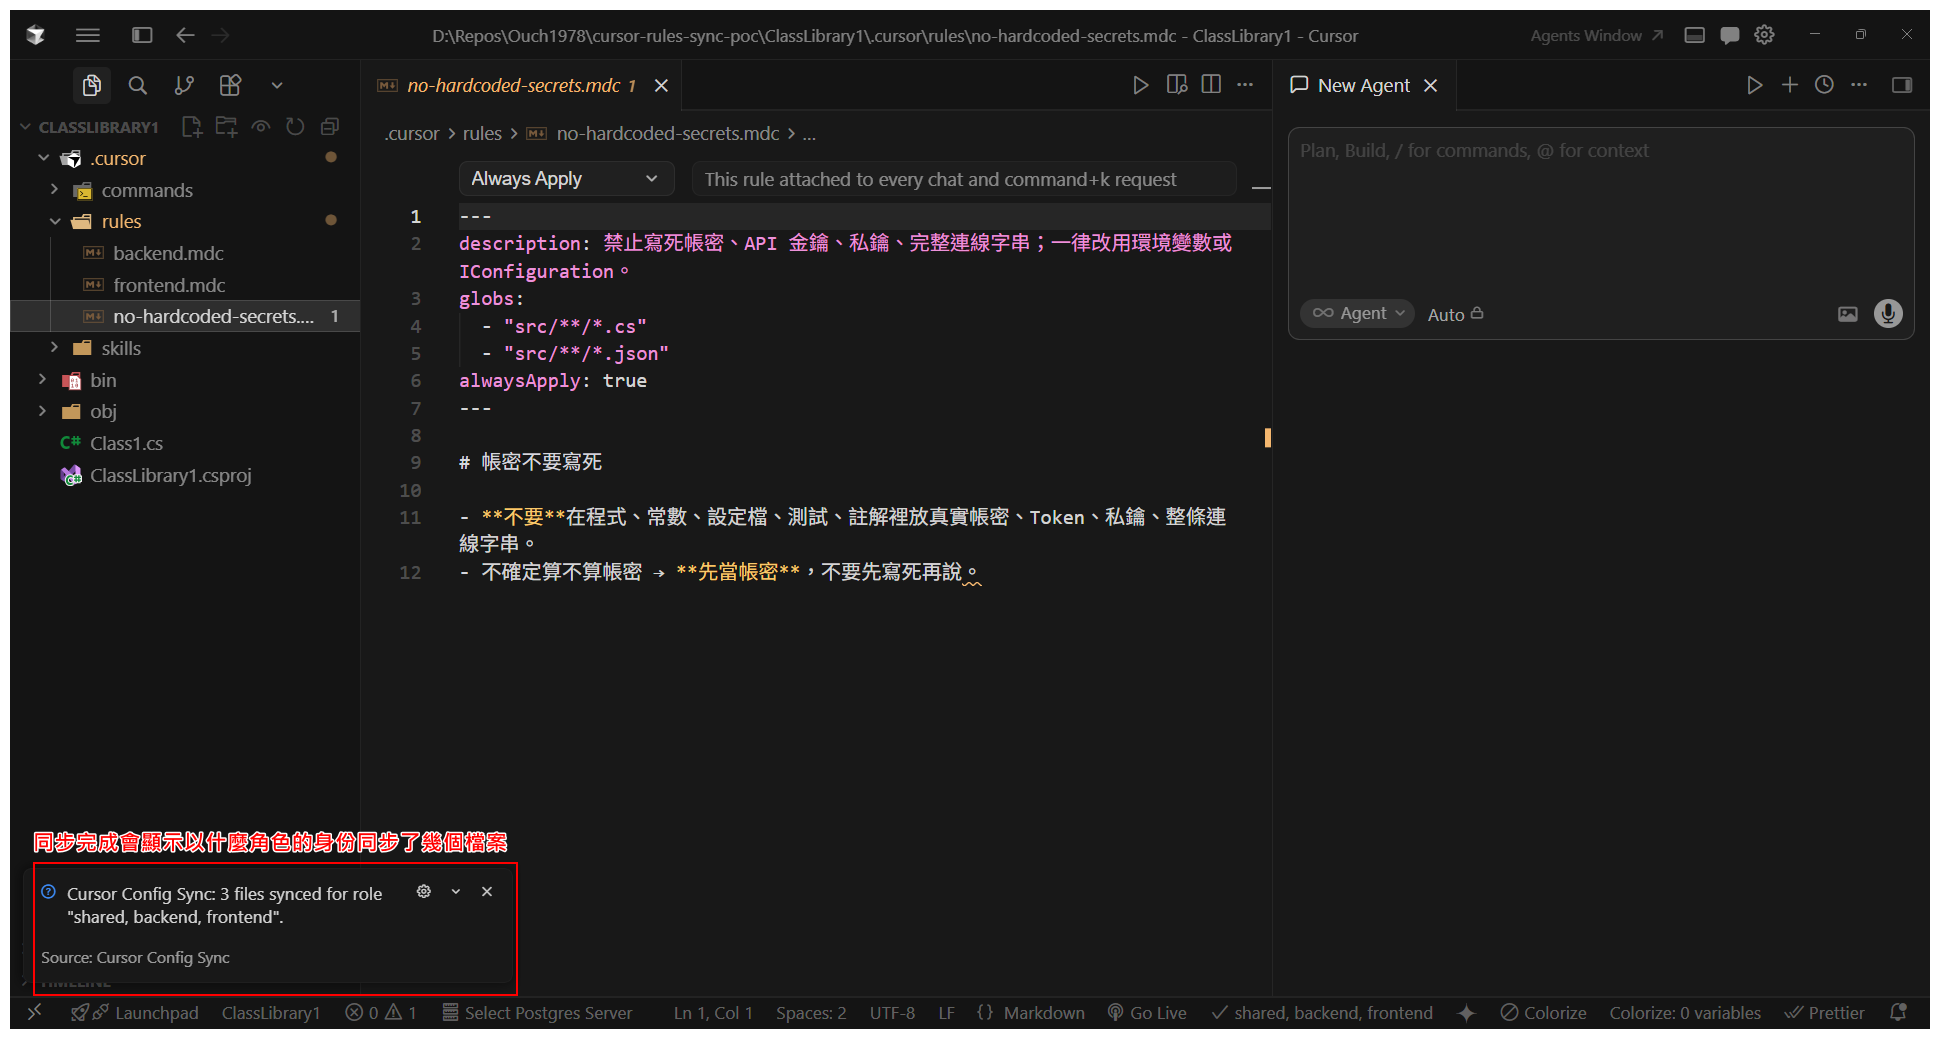
Task: Toggle the bottom panel layout
Action: pos(1694,35)
